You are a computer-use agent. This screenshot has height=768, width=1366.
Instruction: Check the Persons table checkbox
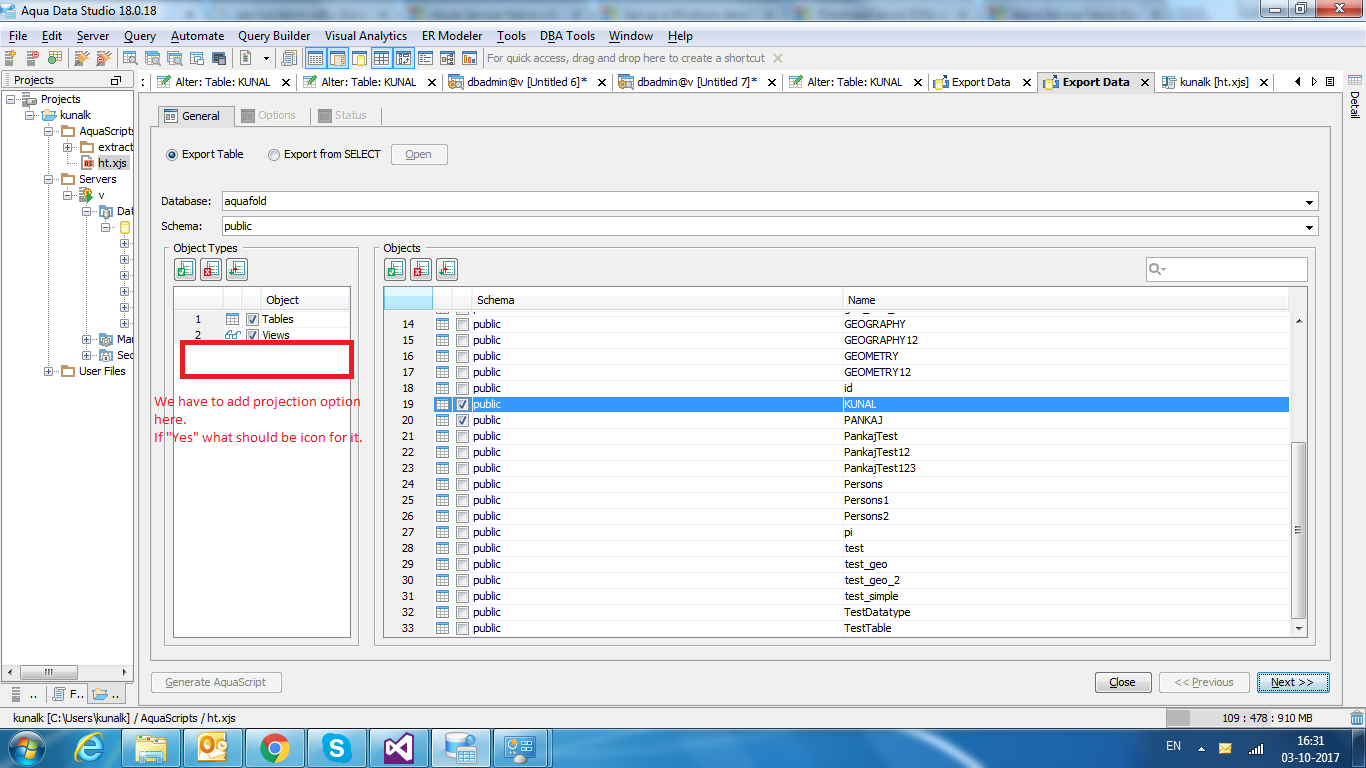[462, 484]
